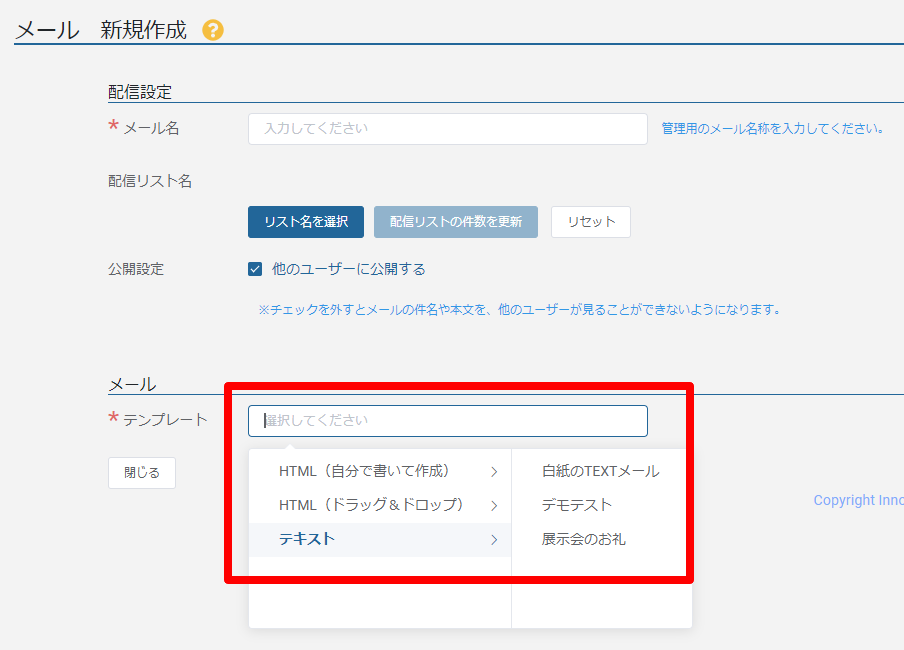This screenshot has height=650, width=904.
Task: Click into the メール名 input field
Action: (447, 128)
